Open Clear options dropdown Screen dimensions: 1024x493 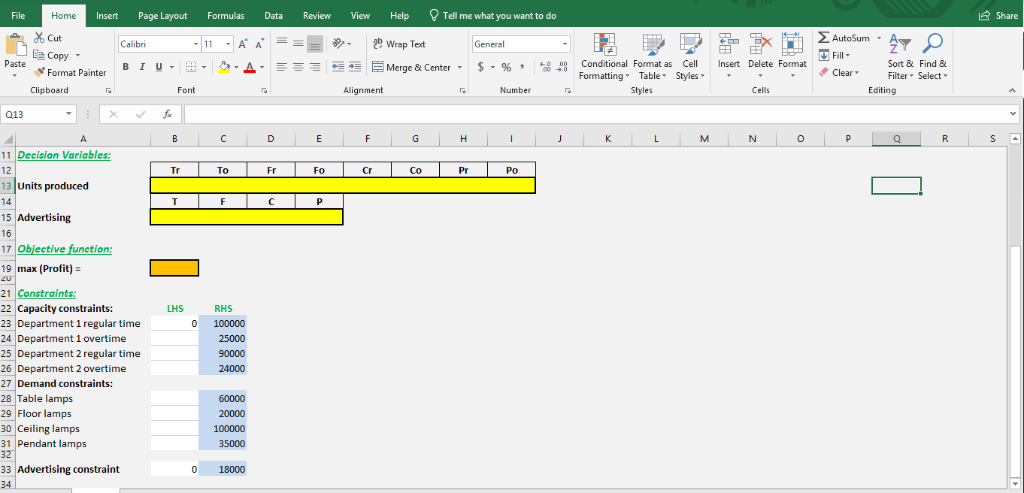click(x=839, y=72)
